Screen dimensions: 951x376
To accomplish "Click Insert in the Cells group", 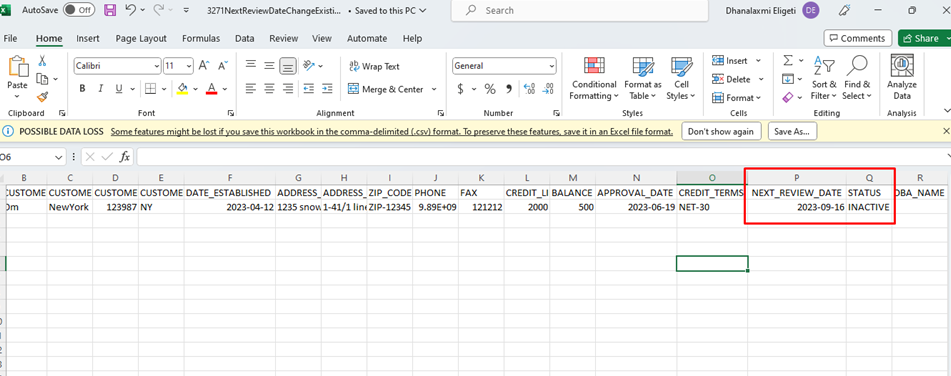I will tap(730, 61).
